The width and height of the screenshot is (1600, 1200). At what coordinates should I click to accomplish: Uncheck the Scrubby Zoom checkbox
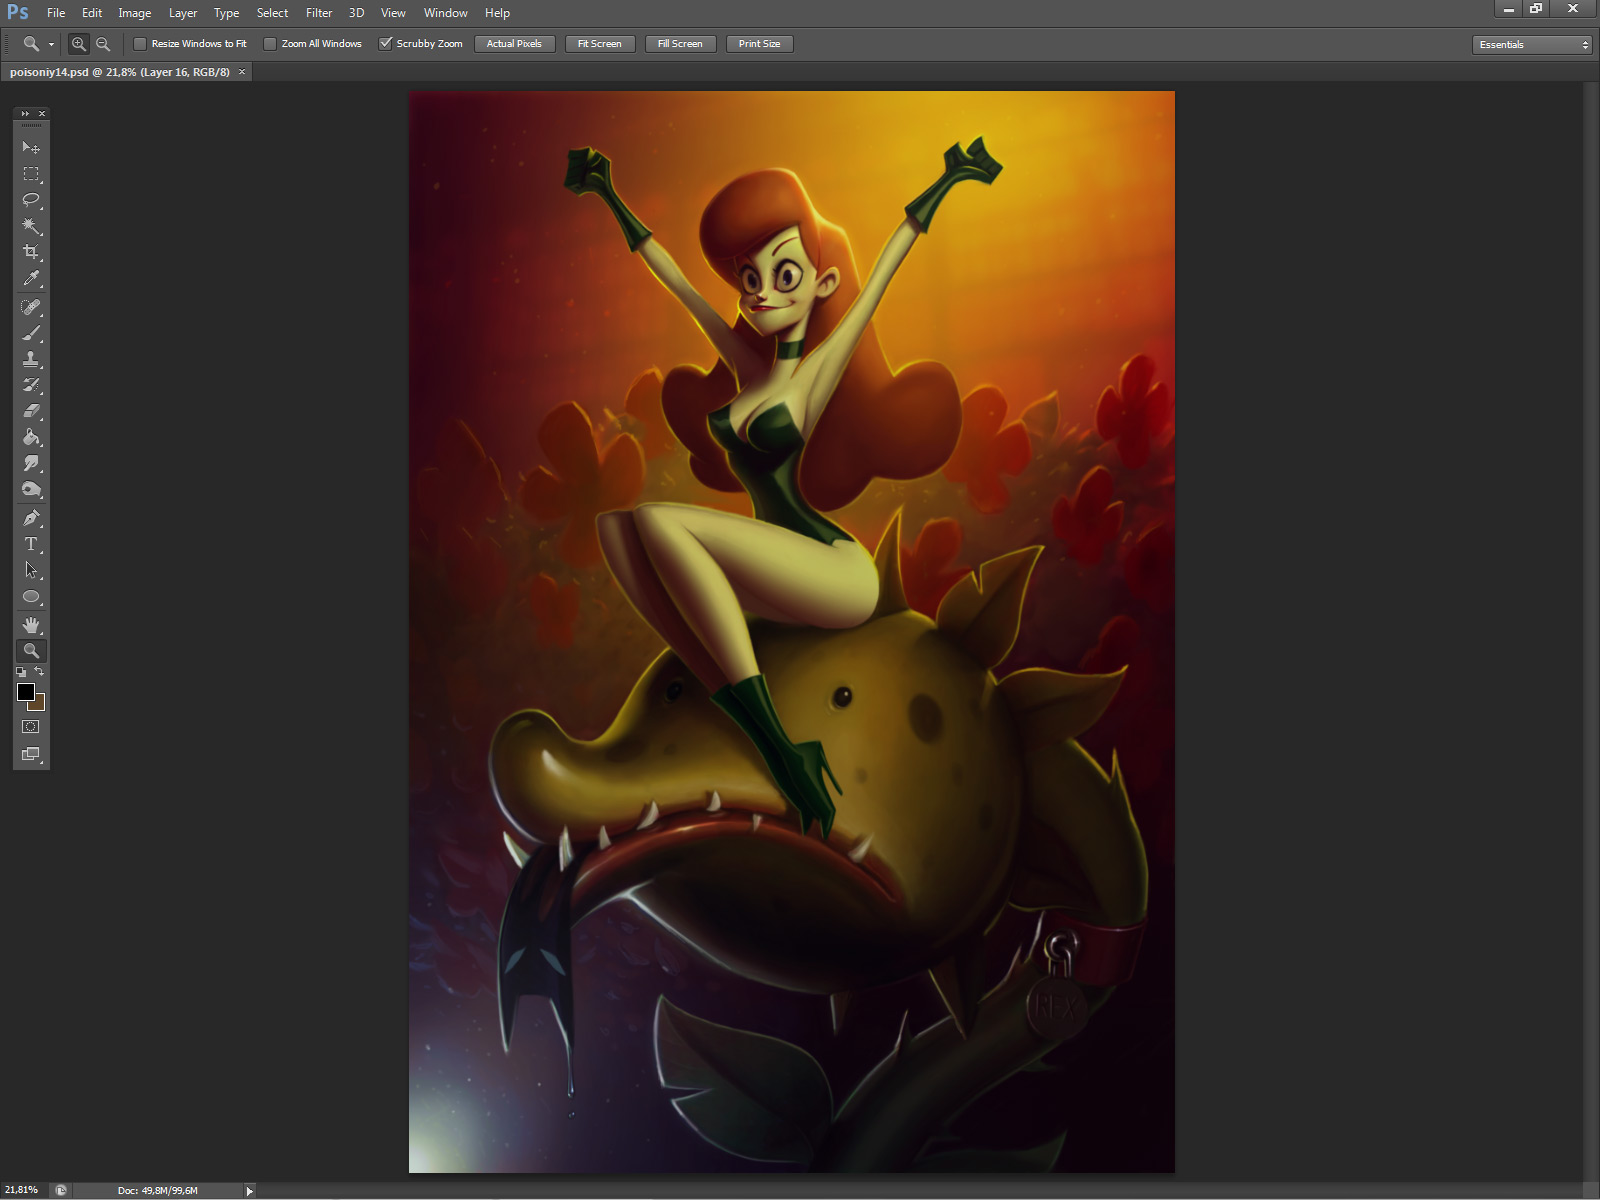click(x=385, y=44)
